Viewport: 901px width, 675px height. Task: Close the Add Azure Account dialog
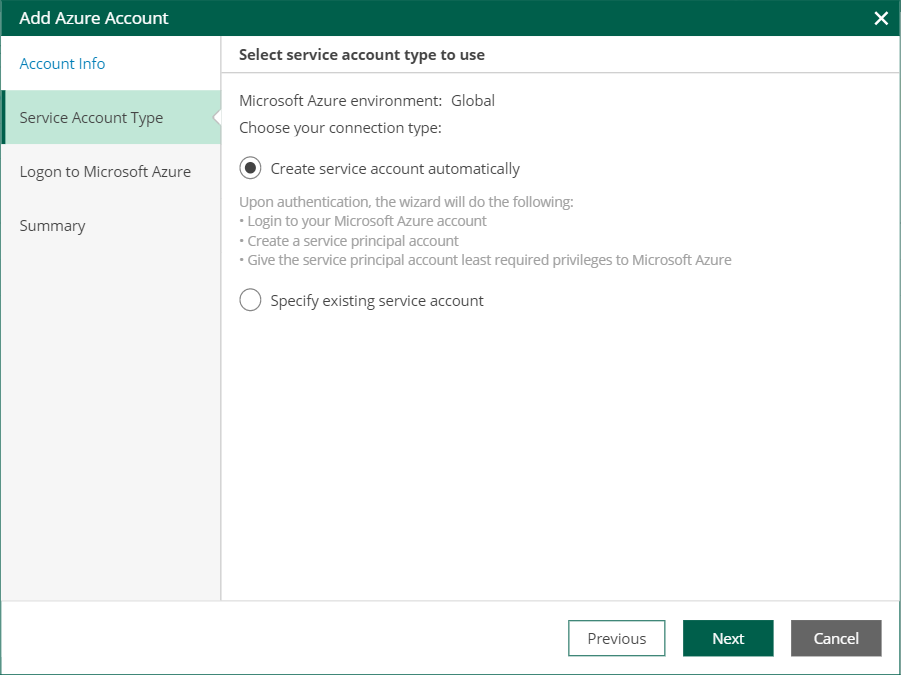tap(881, 18)
